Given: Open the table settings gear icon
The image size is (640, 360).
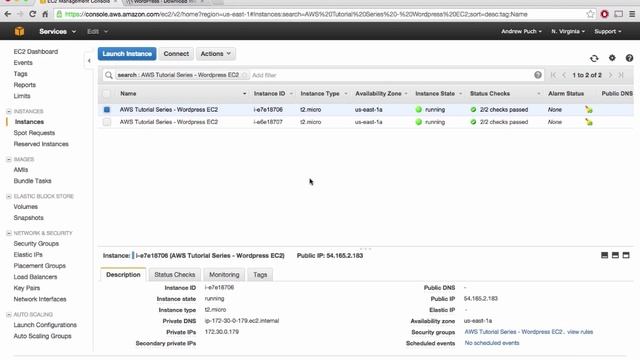Looking at the screenshot, I should (612, 58).
